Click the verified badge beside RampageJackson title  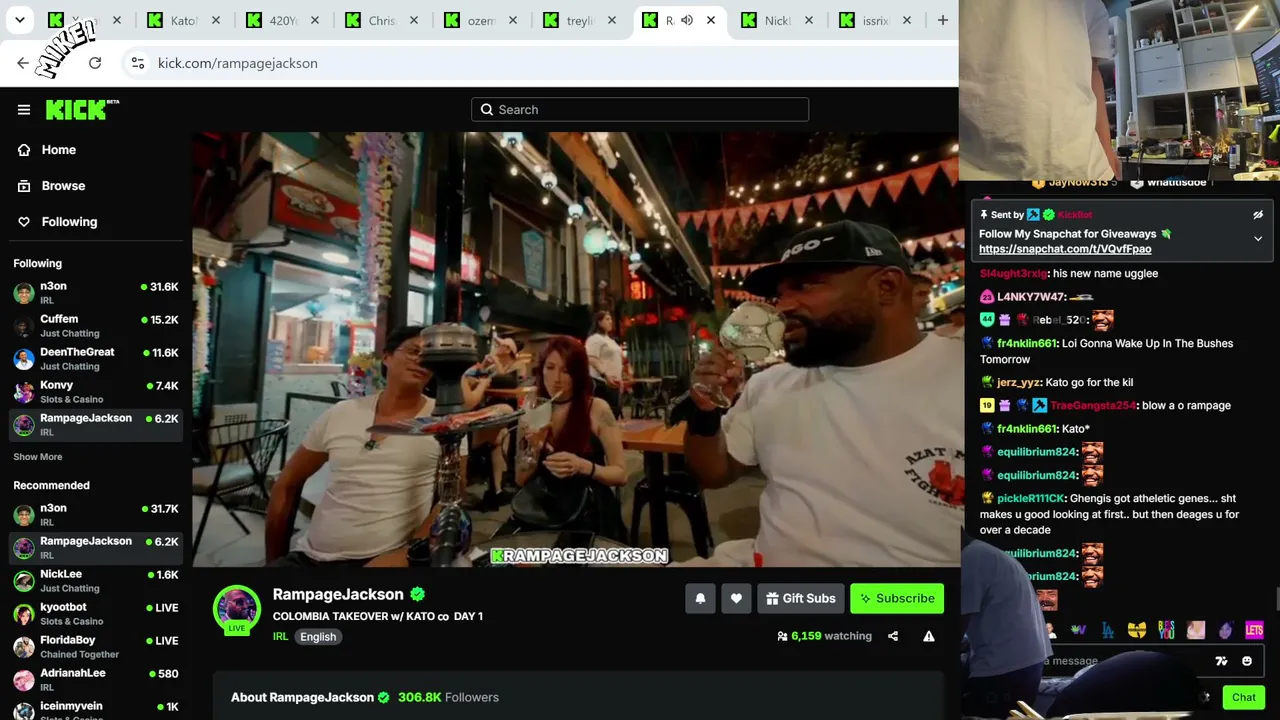click(418, 594)
